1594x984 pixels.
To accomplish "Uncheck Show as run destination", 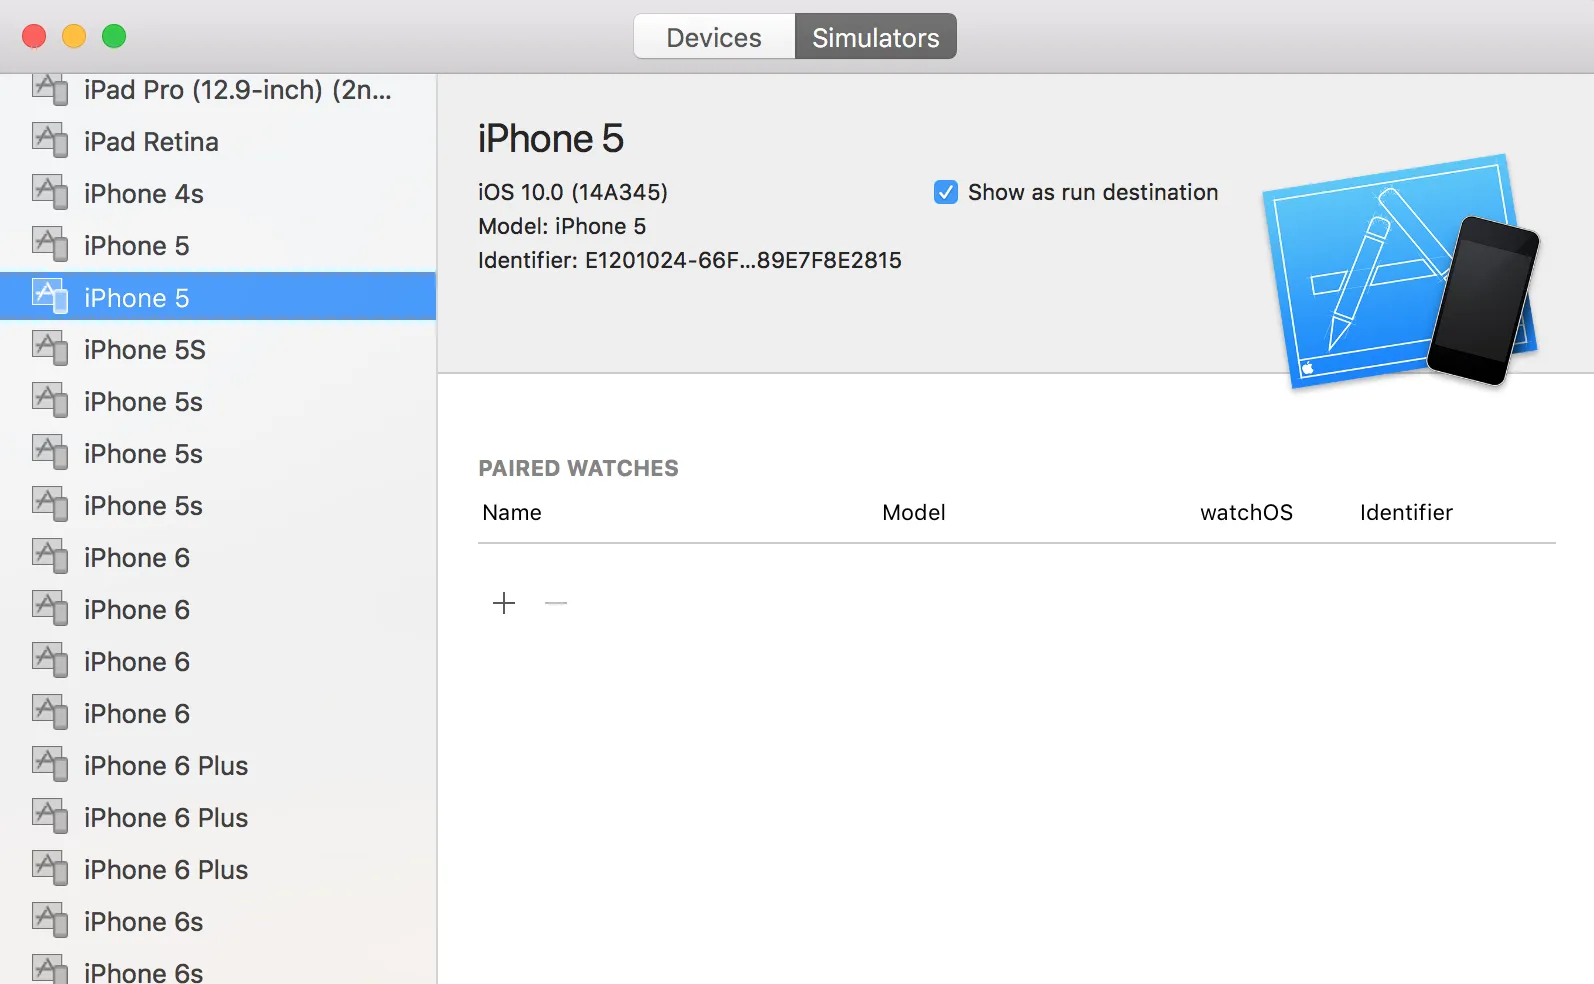I will (x=945, y=192).
